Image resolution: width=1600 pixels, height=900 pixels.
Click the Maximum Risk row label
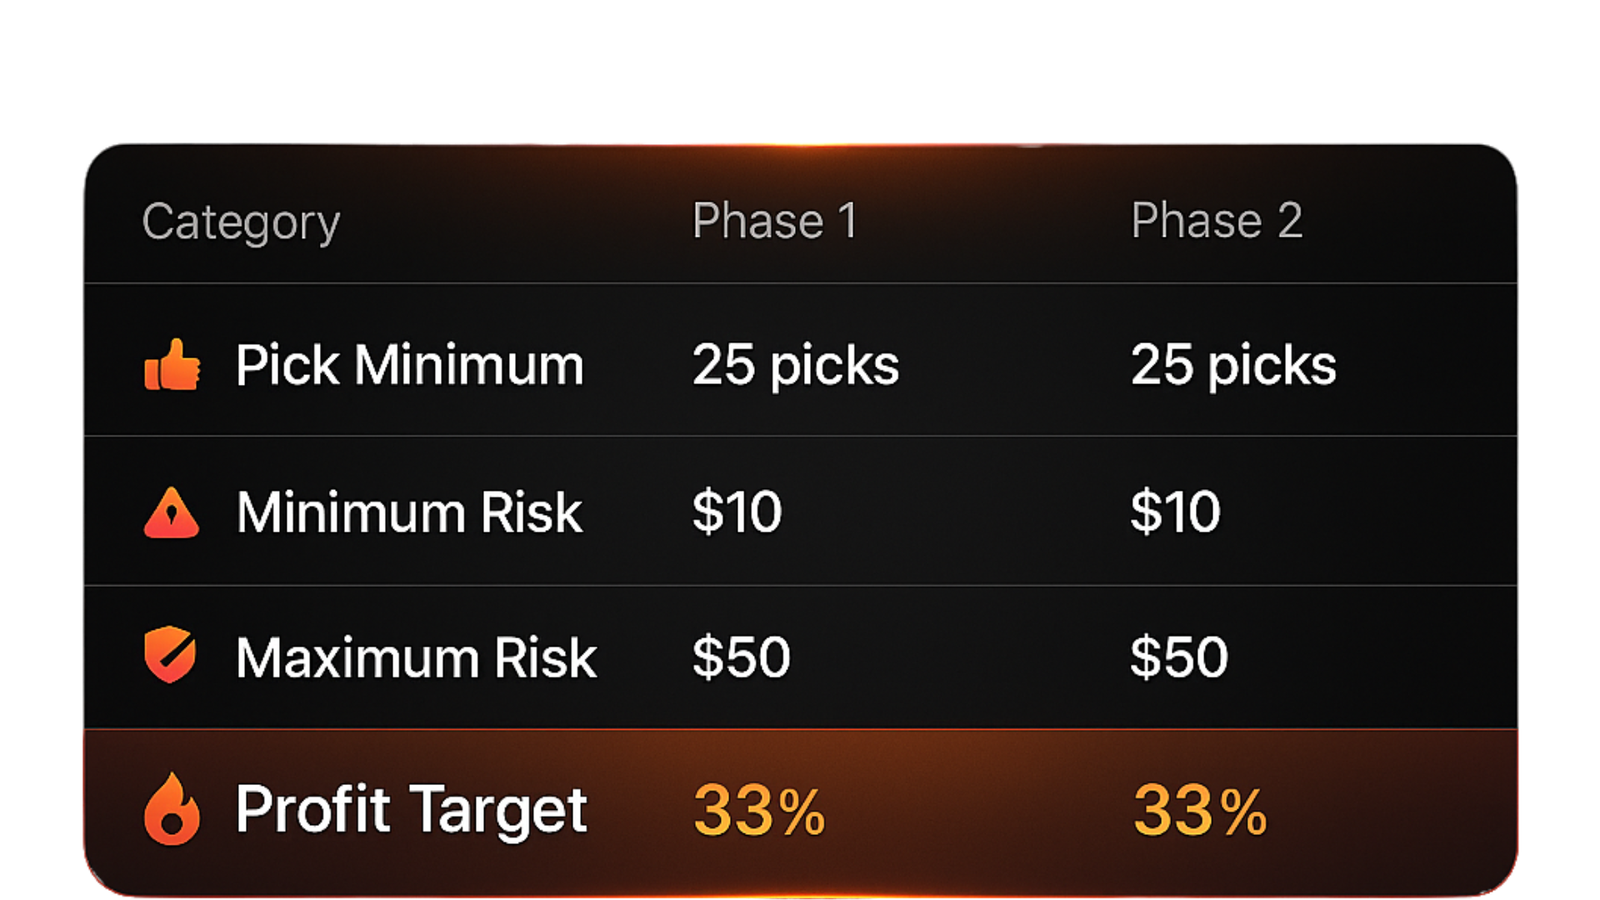416,658
